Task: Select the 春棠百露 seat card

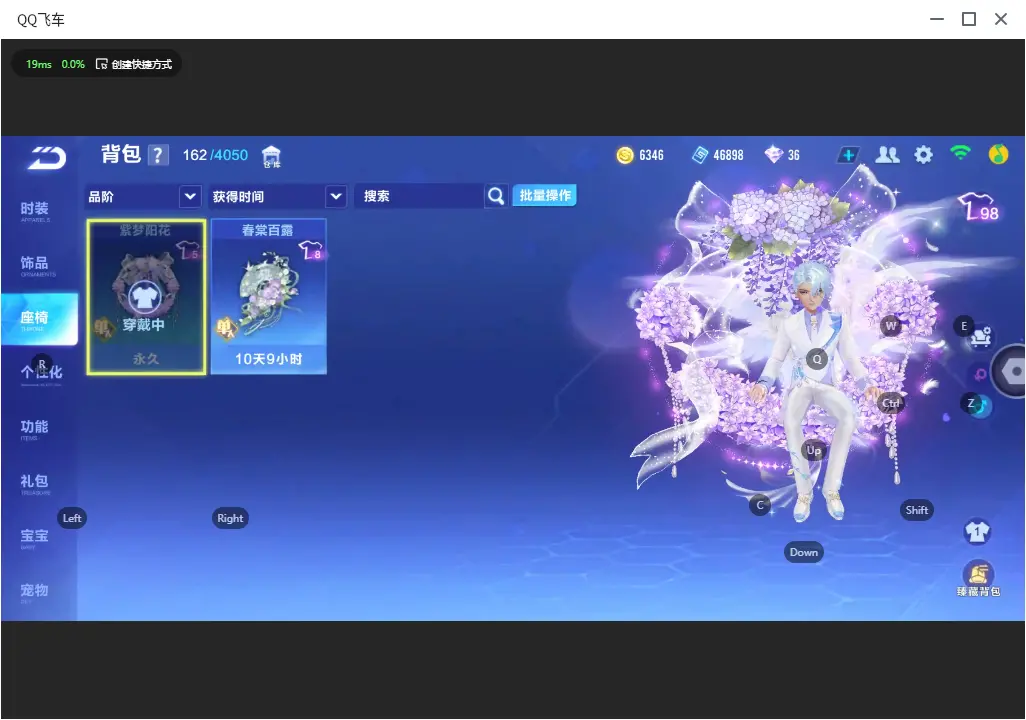Action: click(268, 297)
